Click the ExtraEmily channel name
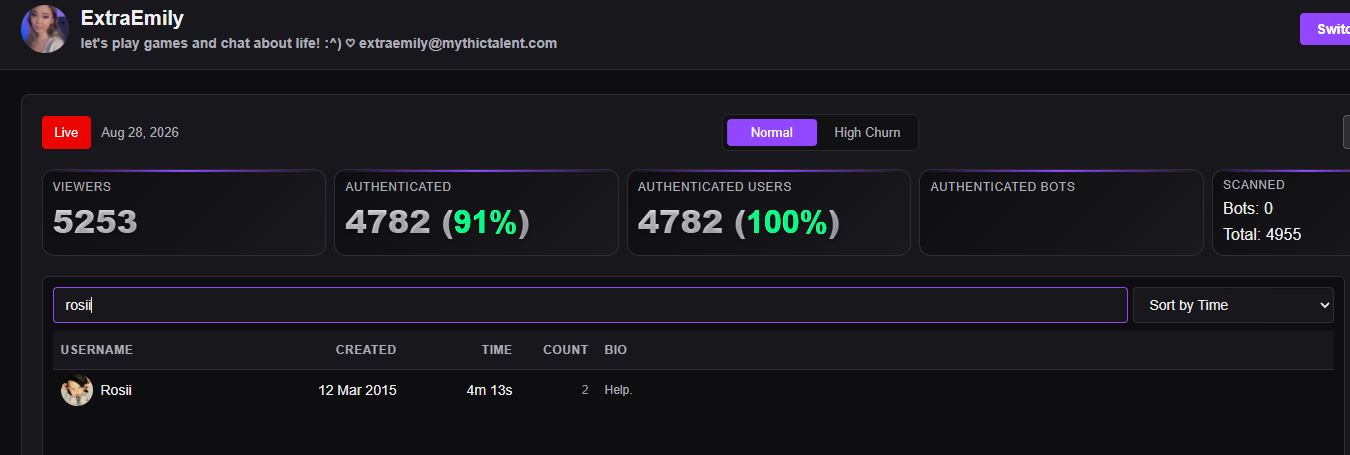Screen dimensions: 1350x455 click(x=132, y=18)
